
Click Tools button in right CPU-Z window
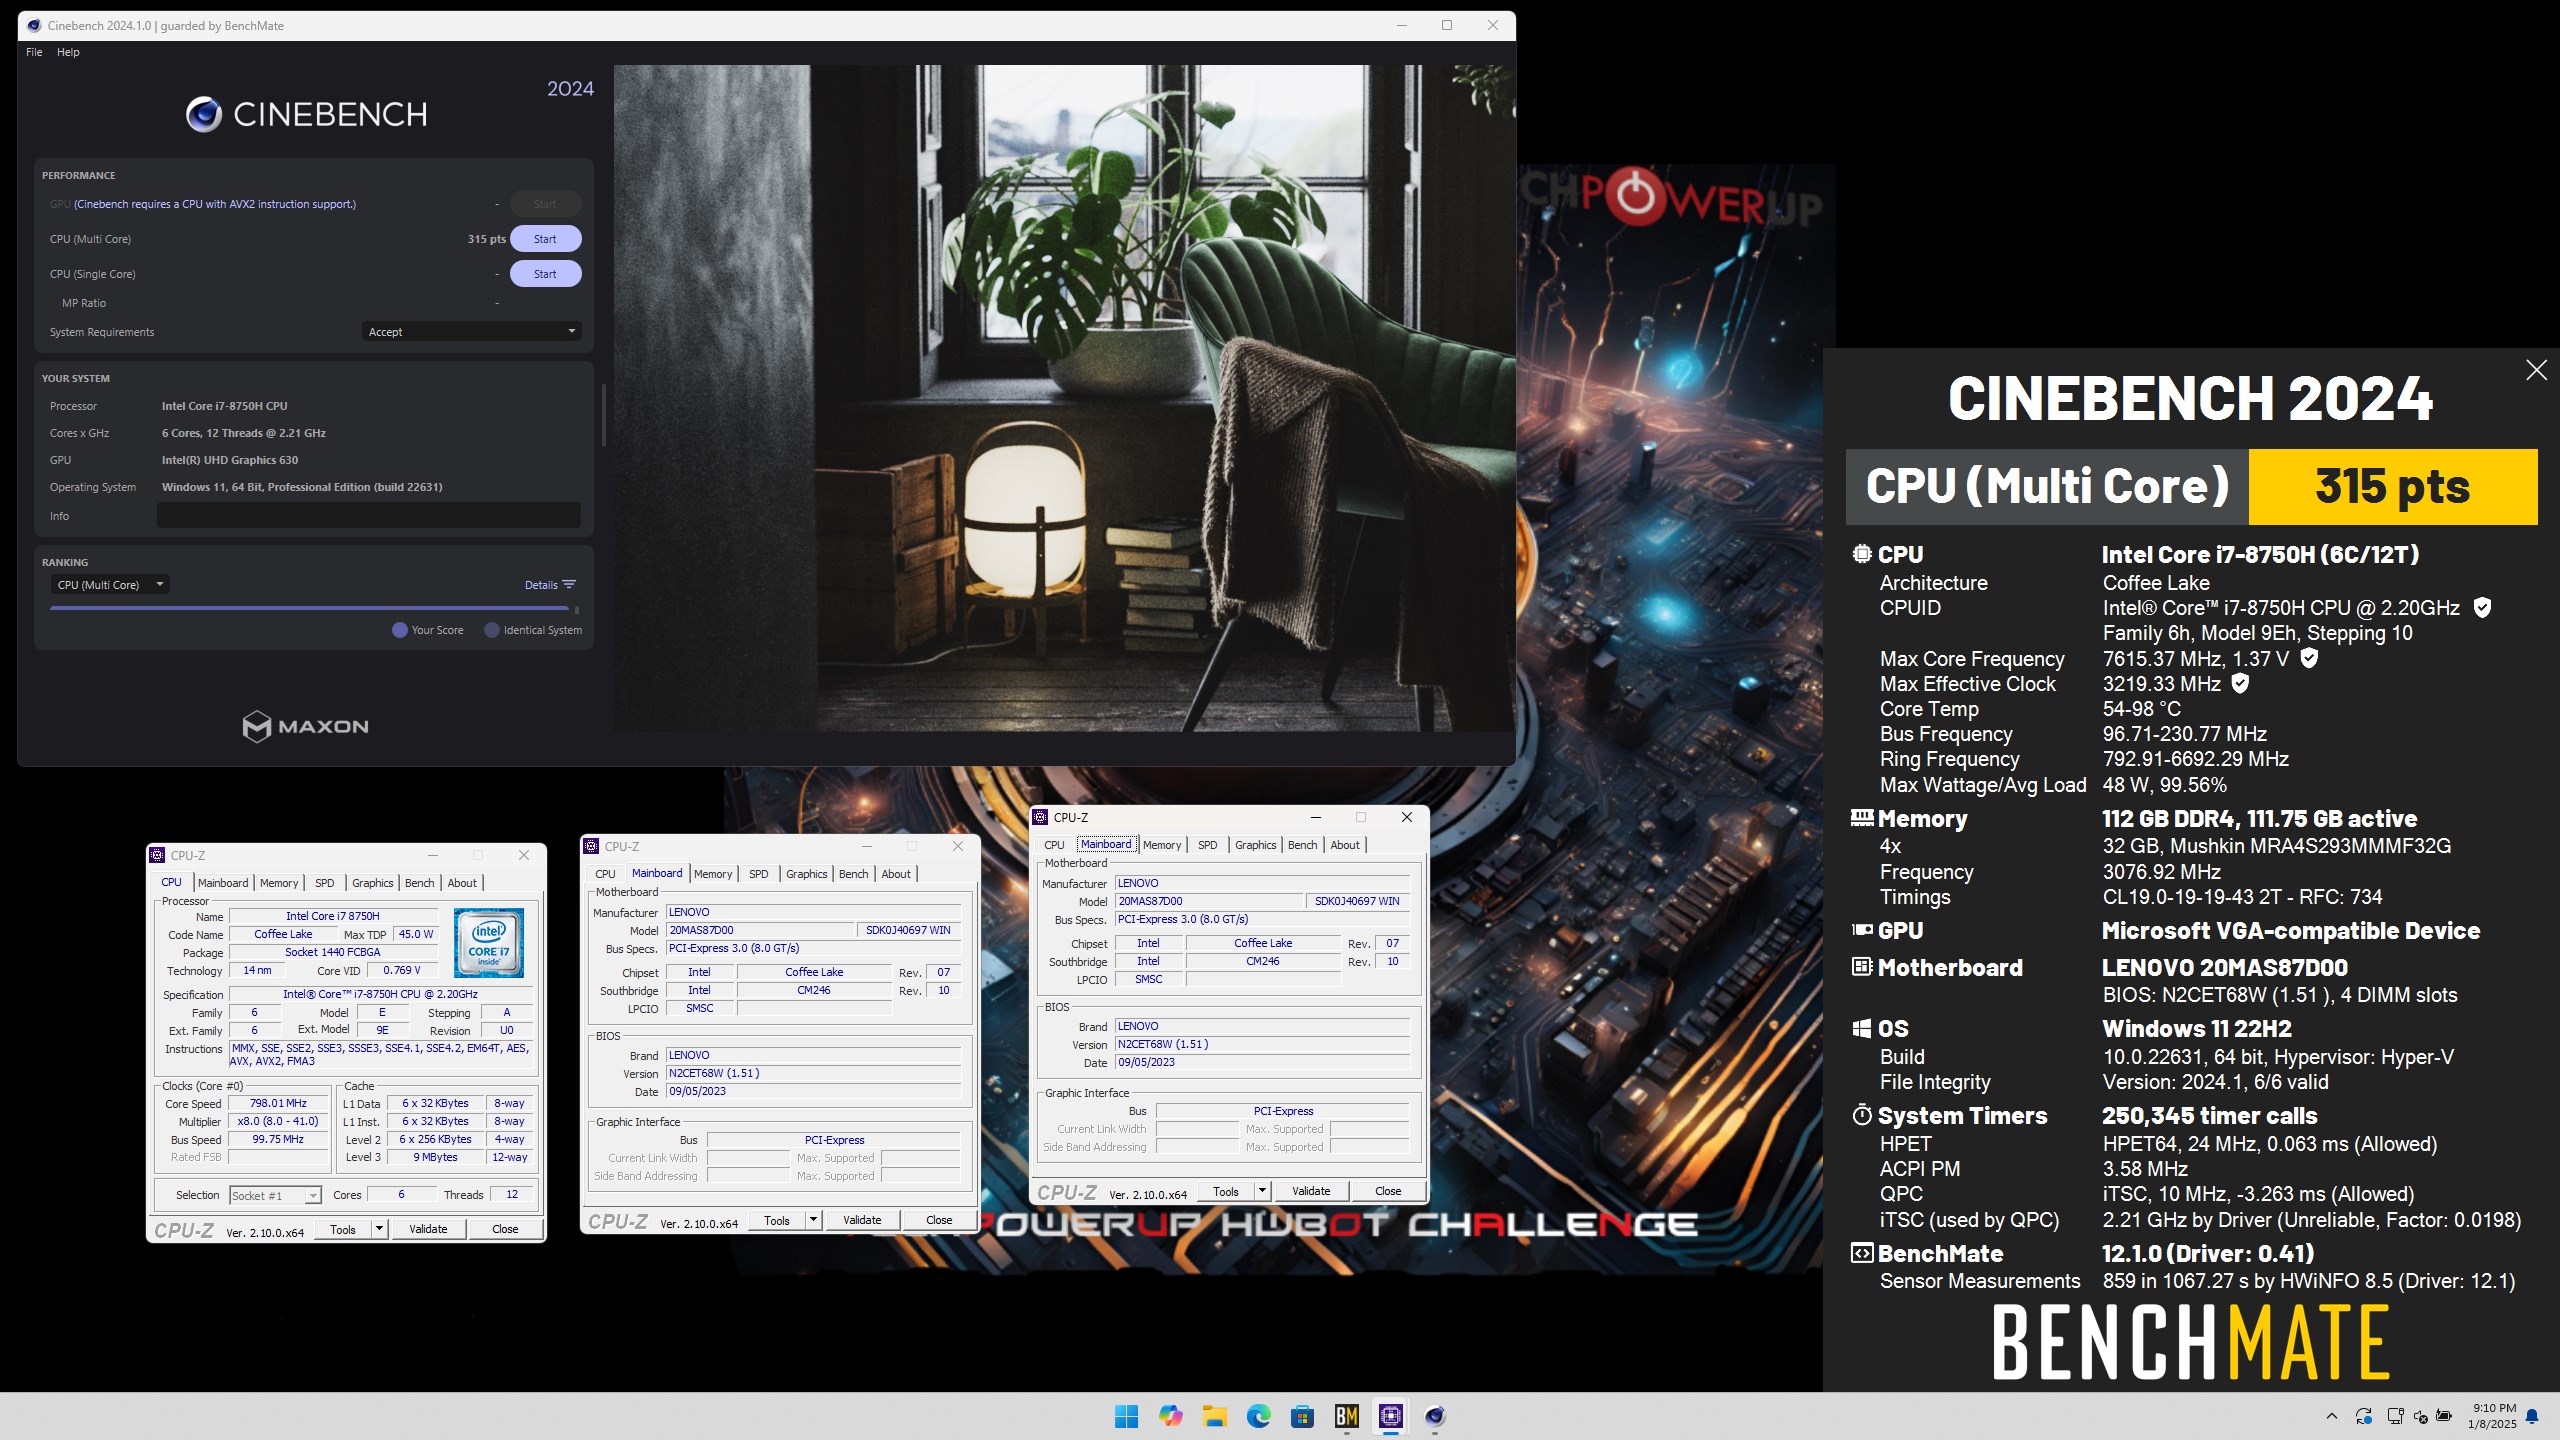click(1226, 1191)
